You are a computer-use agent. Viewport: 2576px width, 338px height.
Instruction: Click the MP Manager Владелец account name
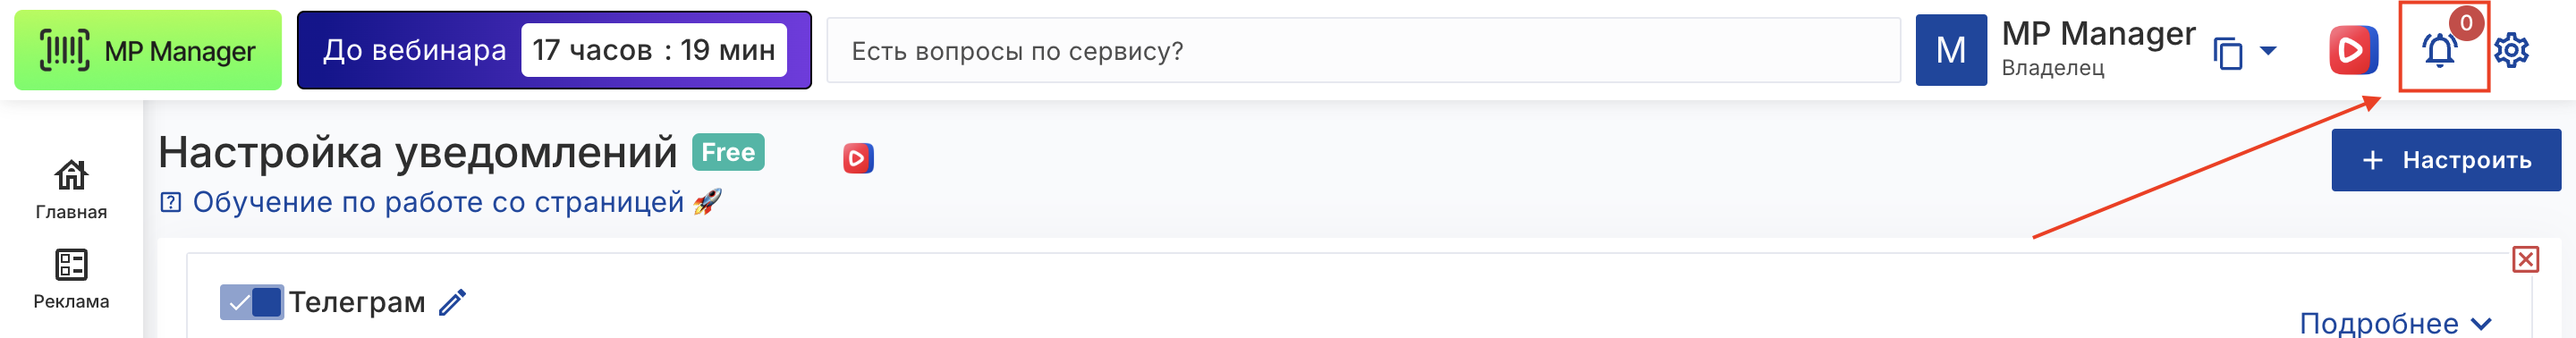click(2098, 48)
